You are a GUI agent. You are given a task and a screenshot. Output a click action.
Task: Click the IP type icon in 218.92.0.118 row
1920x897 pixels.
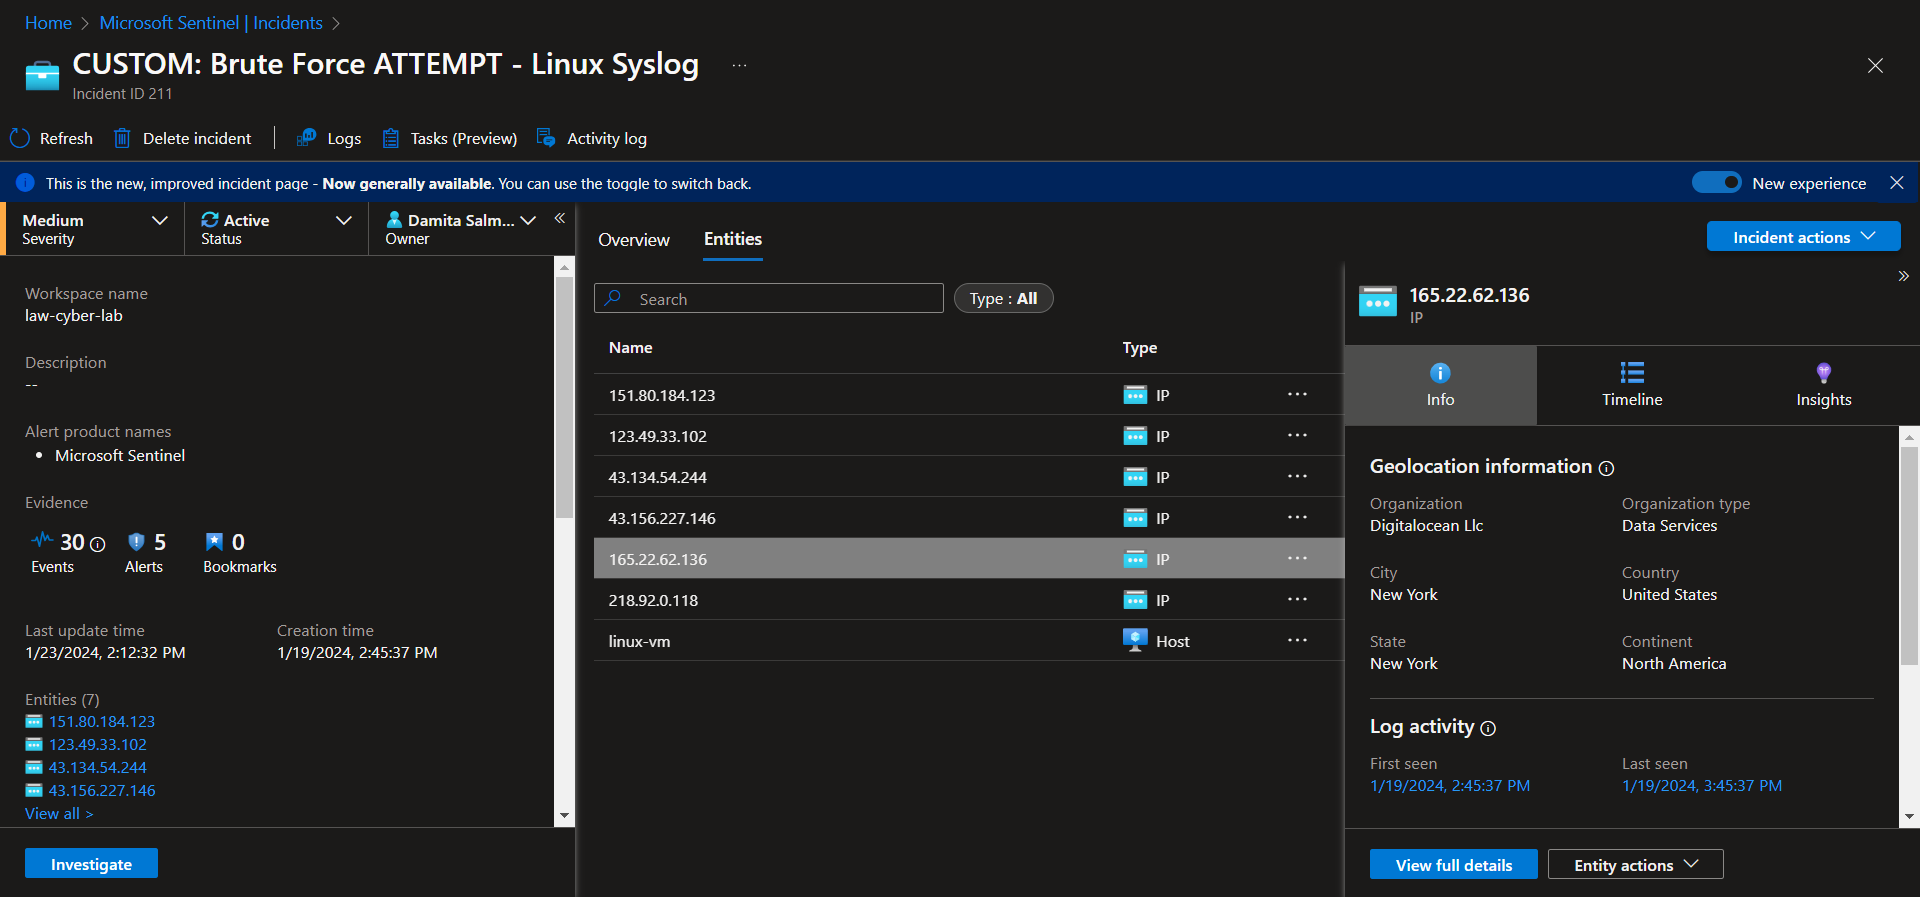click(x=1135, y=600)
